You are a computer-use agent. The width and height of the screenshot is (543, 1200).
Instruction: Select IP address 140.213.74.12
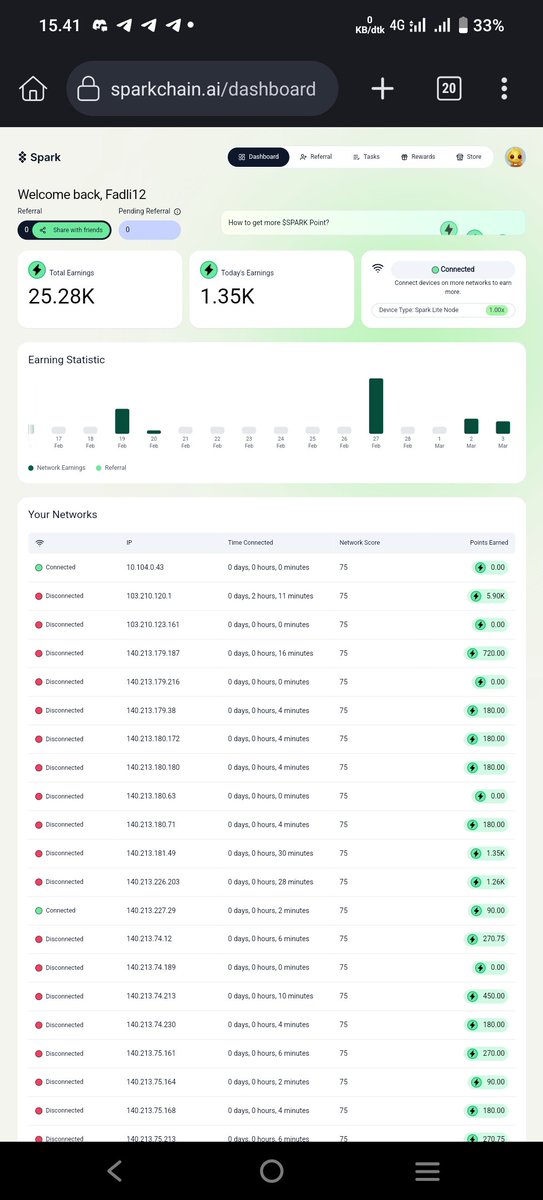[149, 939]
